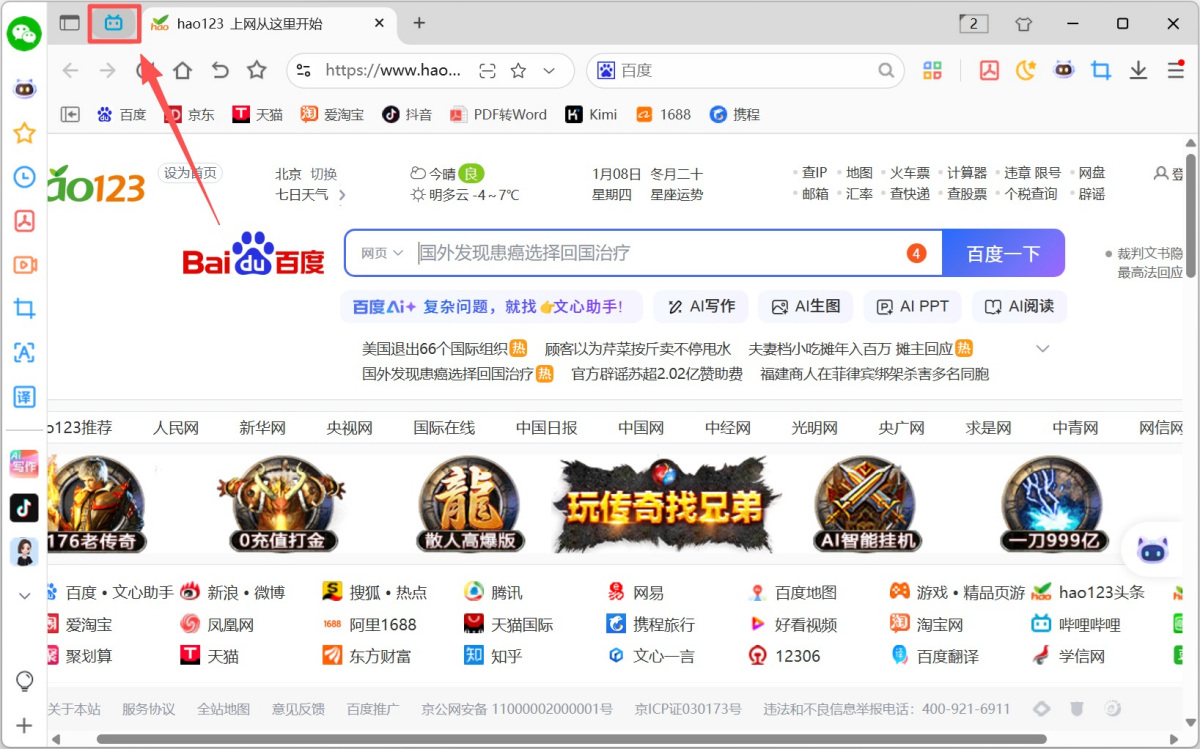This screenshot has width=1200, height=749.
Task: Open Douyin from the left sidebar
Action: 23,508
